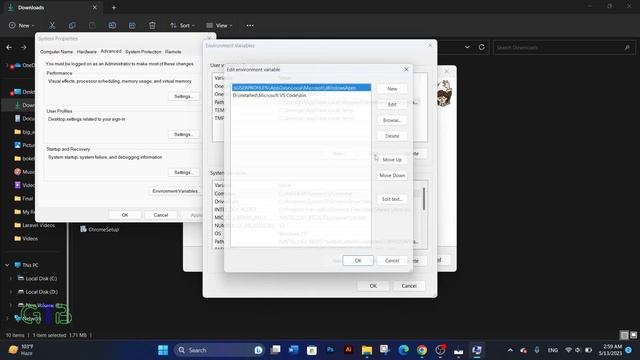640x360 pixels.
Task: Click the Rename icon in File Explorer toolbar
Action: pyautogui.click(x=112, y=25)
